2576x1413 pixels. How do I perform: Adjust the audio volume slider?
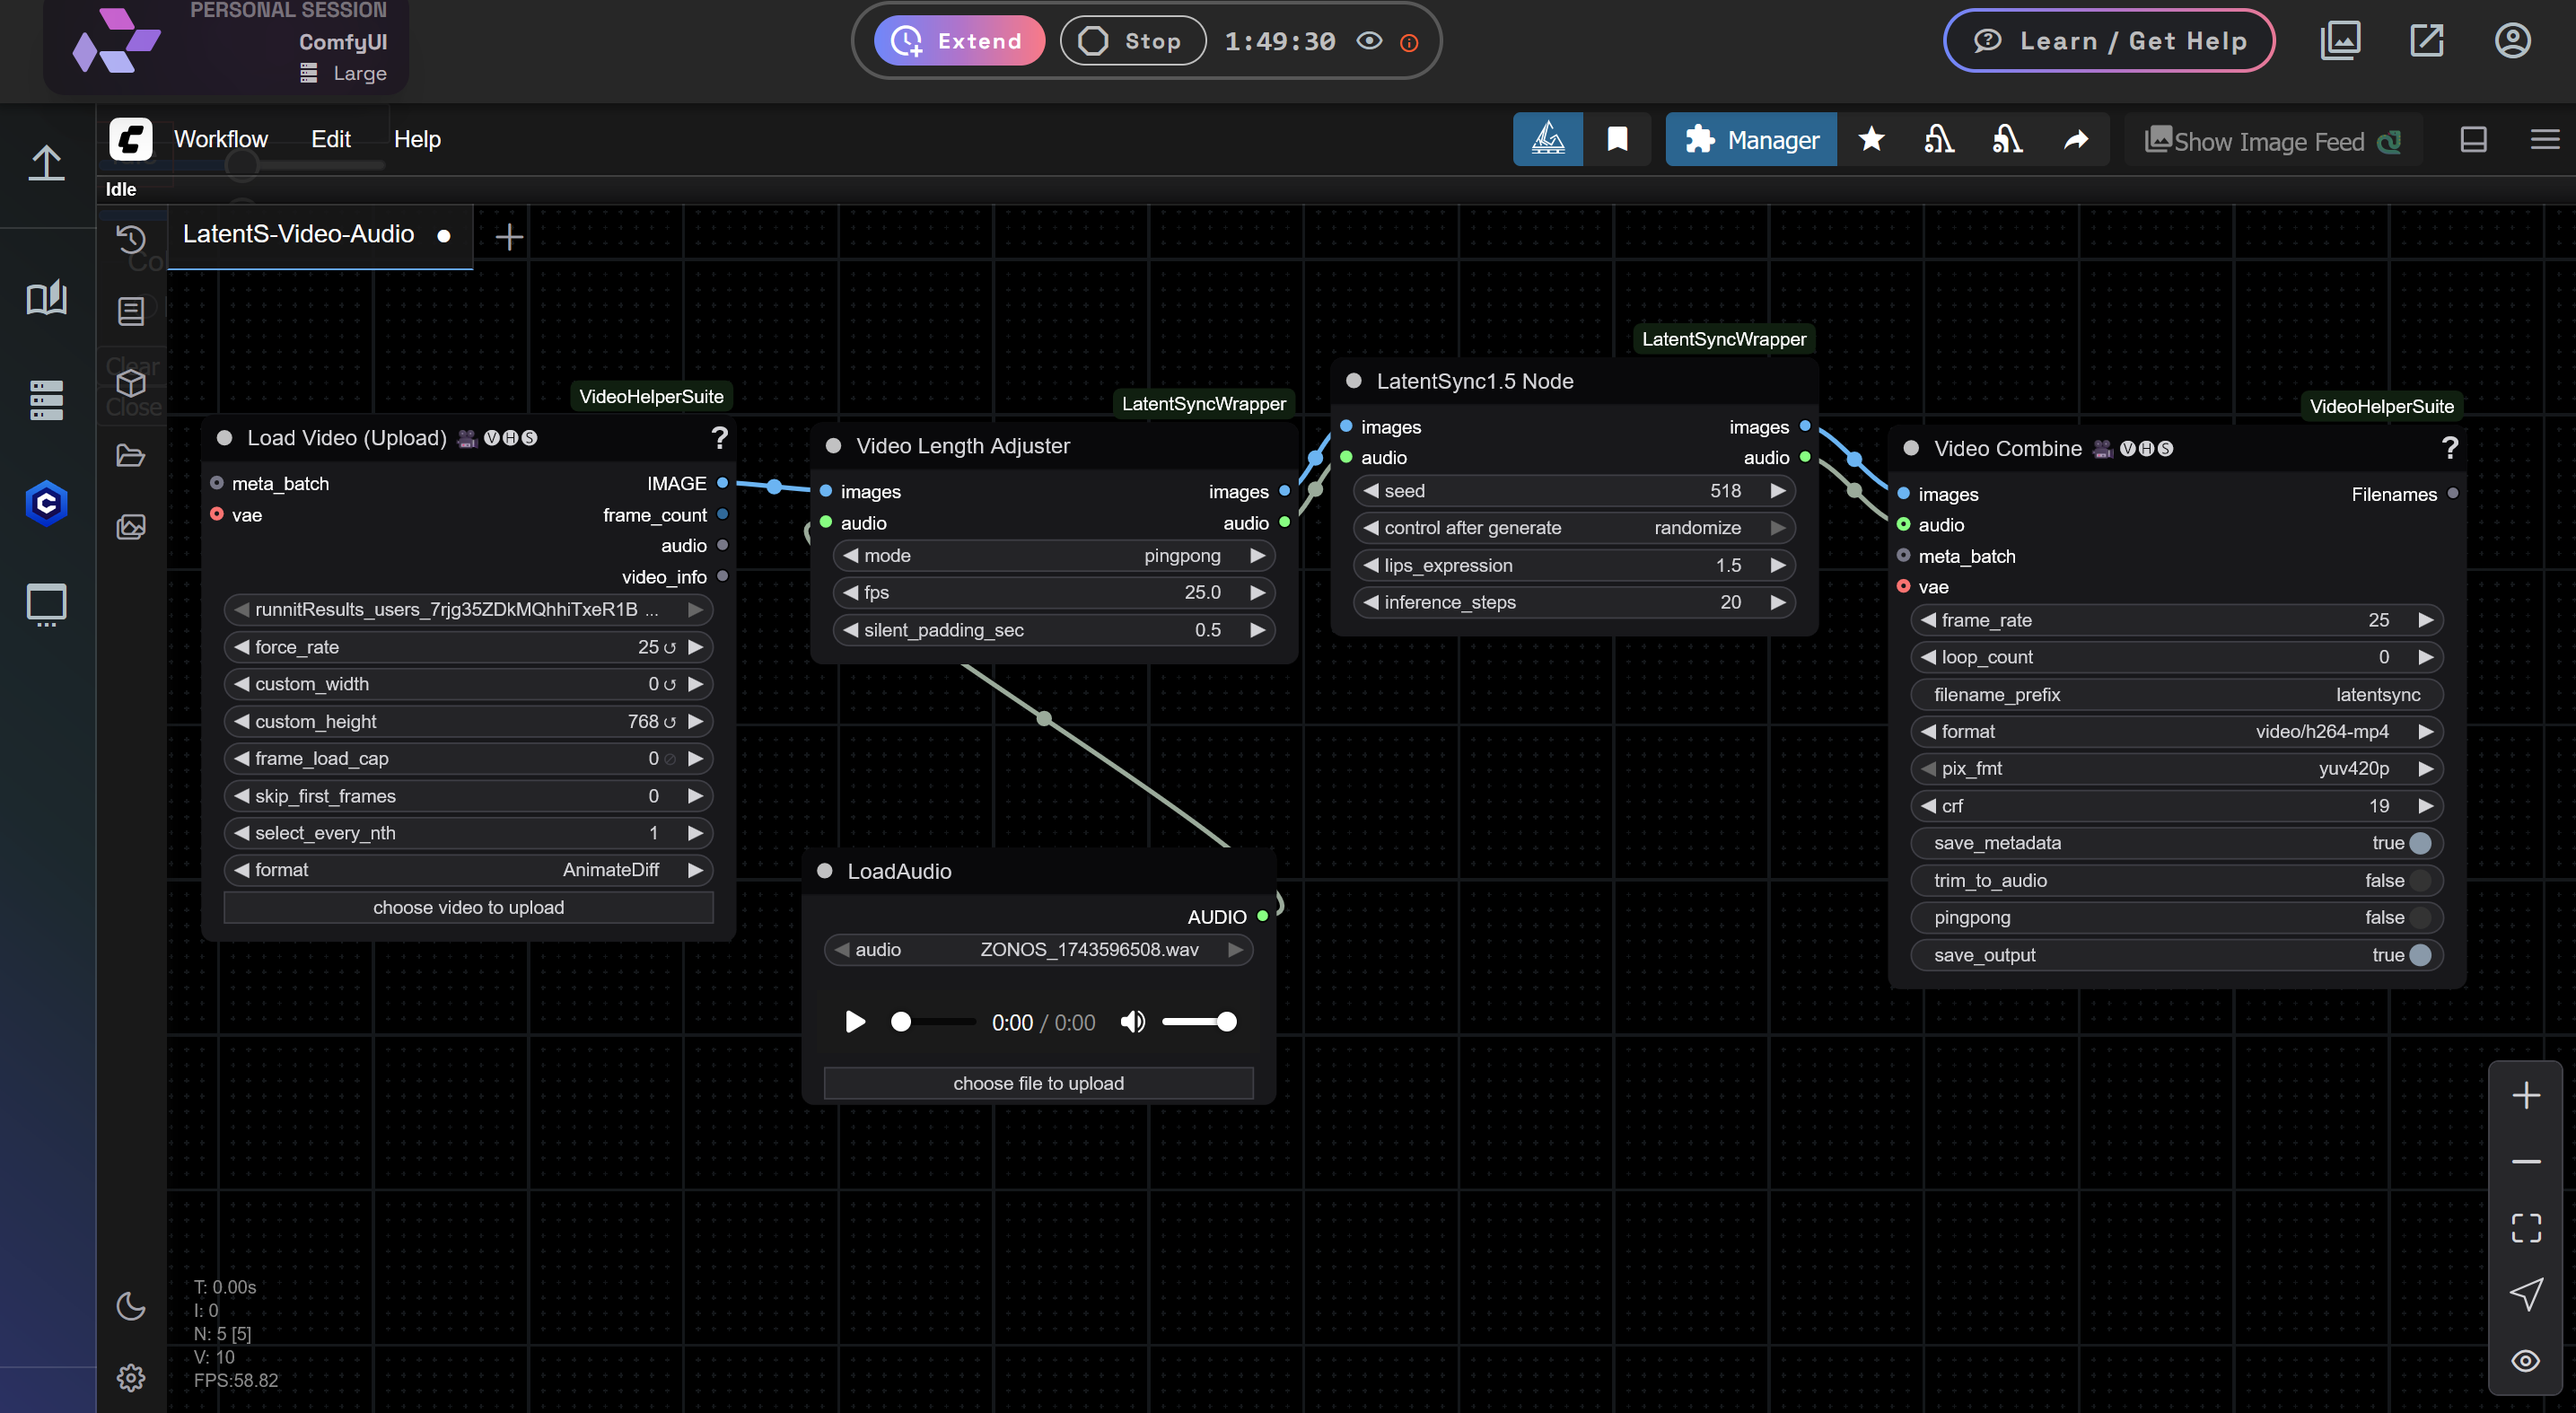1198,1021
